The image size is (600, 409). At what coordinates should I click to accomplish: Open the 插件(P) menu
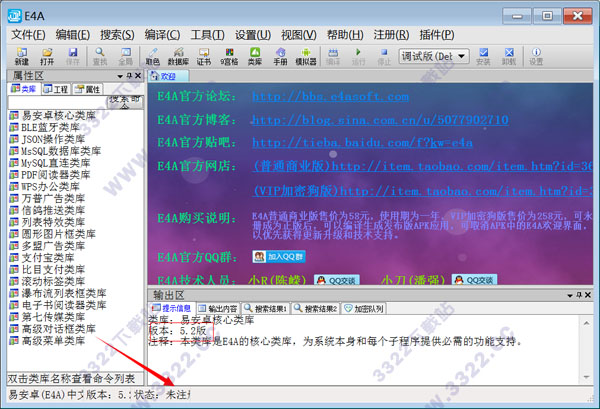pos(437,35)
